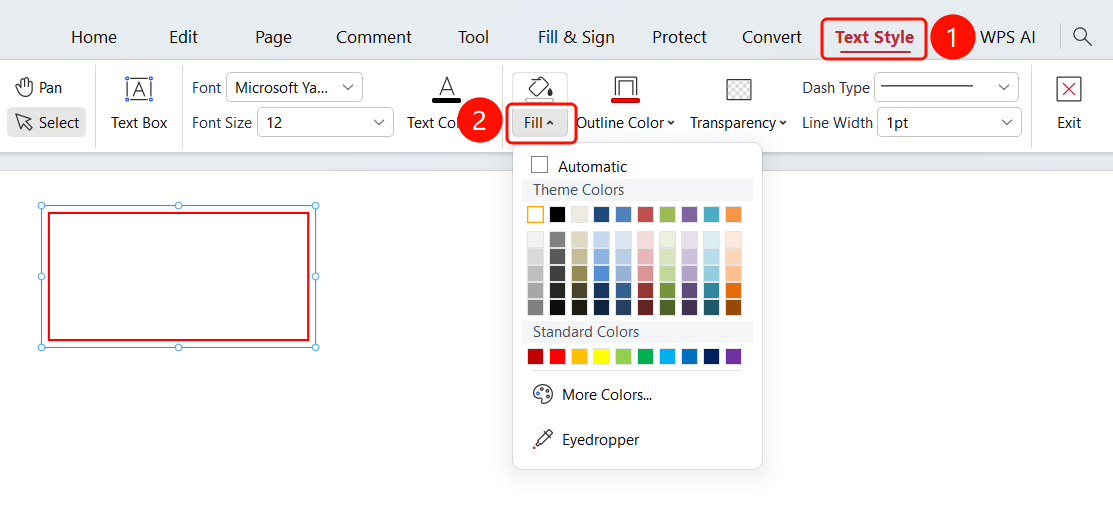Select the standard dark green swatch
Image resolution: width=1113 pixels, height=516 pixels.
click(x=645, y=356)
